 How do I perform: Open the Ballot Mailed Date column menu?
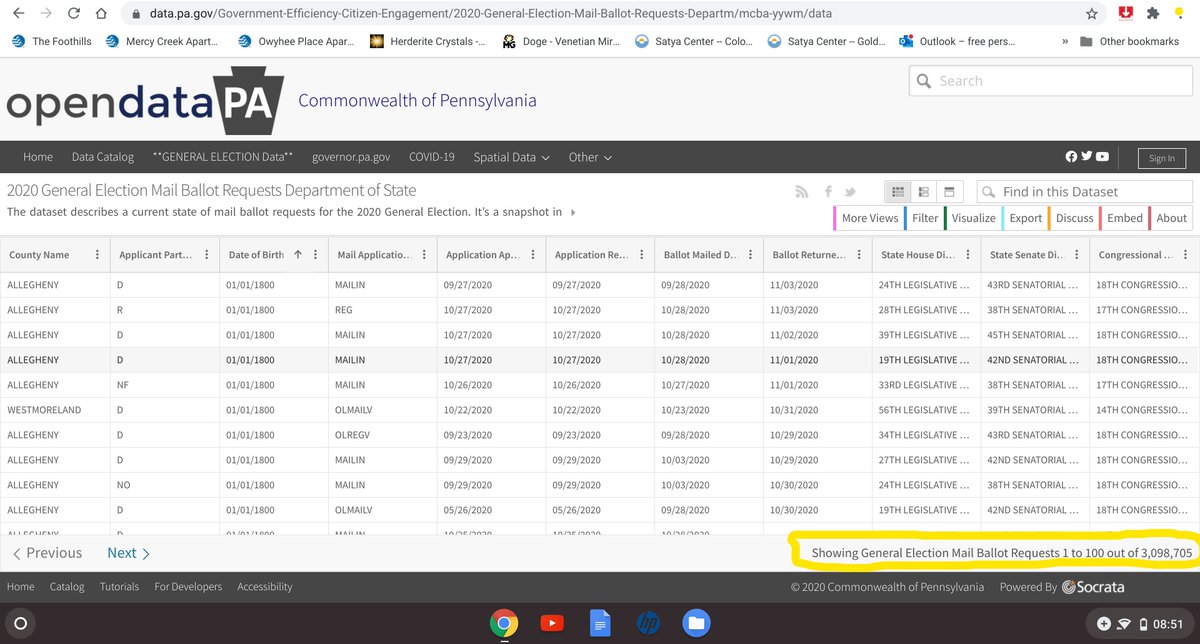[x=750, y=255]
